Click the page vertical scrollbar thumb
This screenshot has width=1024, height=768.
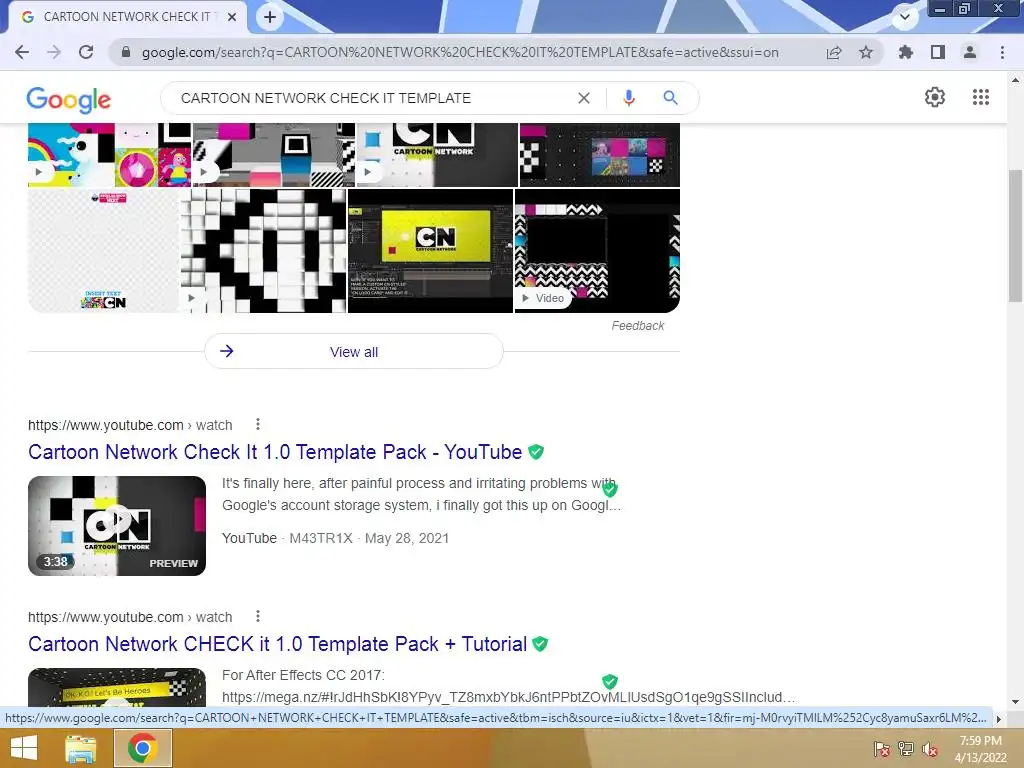(x=1015, y=235)
